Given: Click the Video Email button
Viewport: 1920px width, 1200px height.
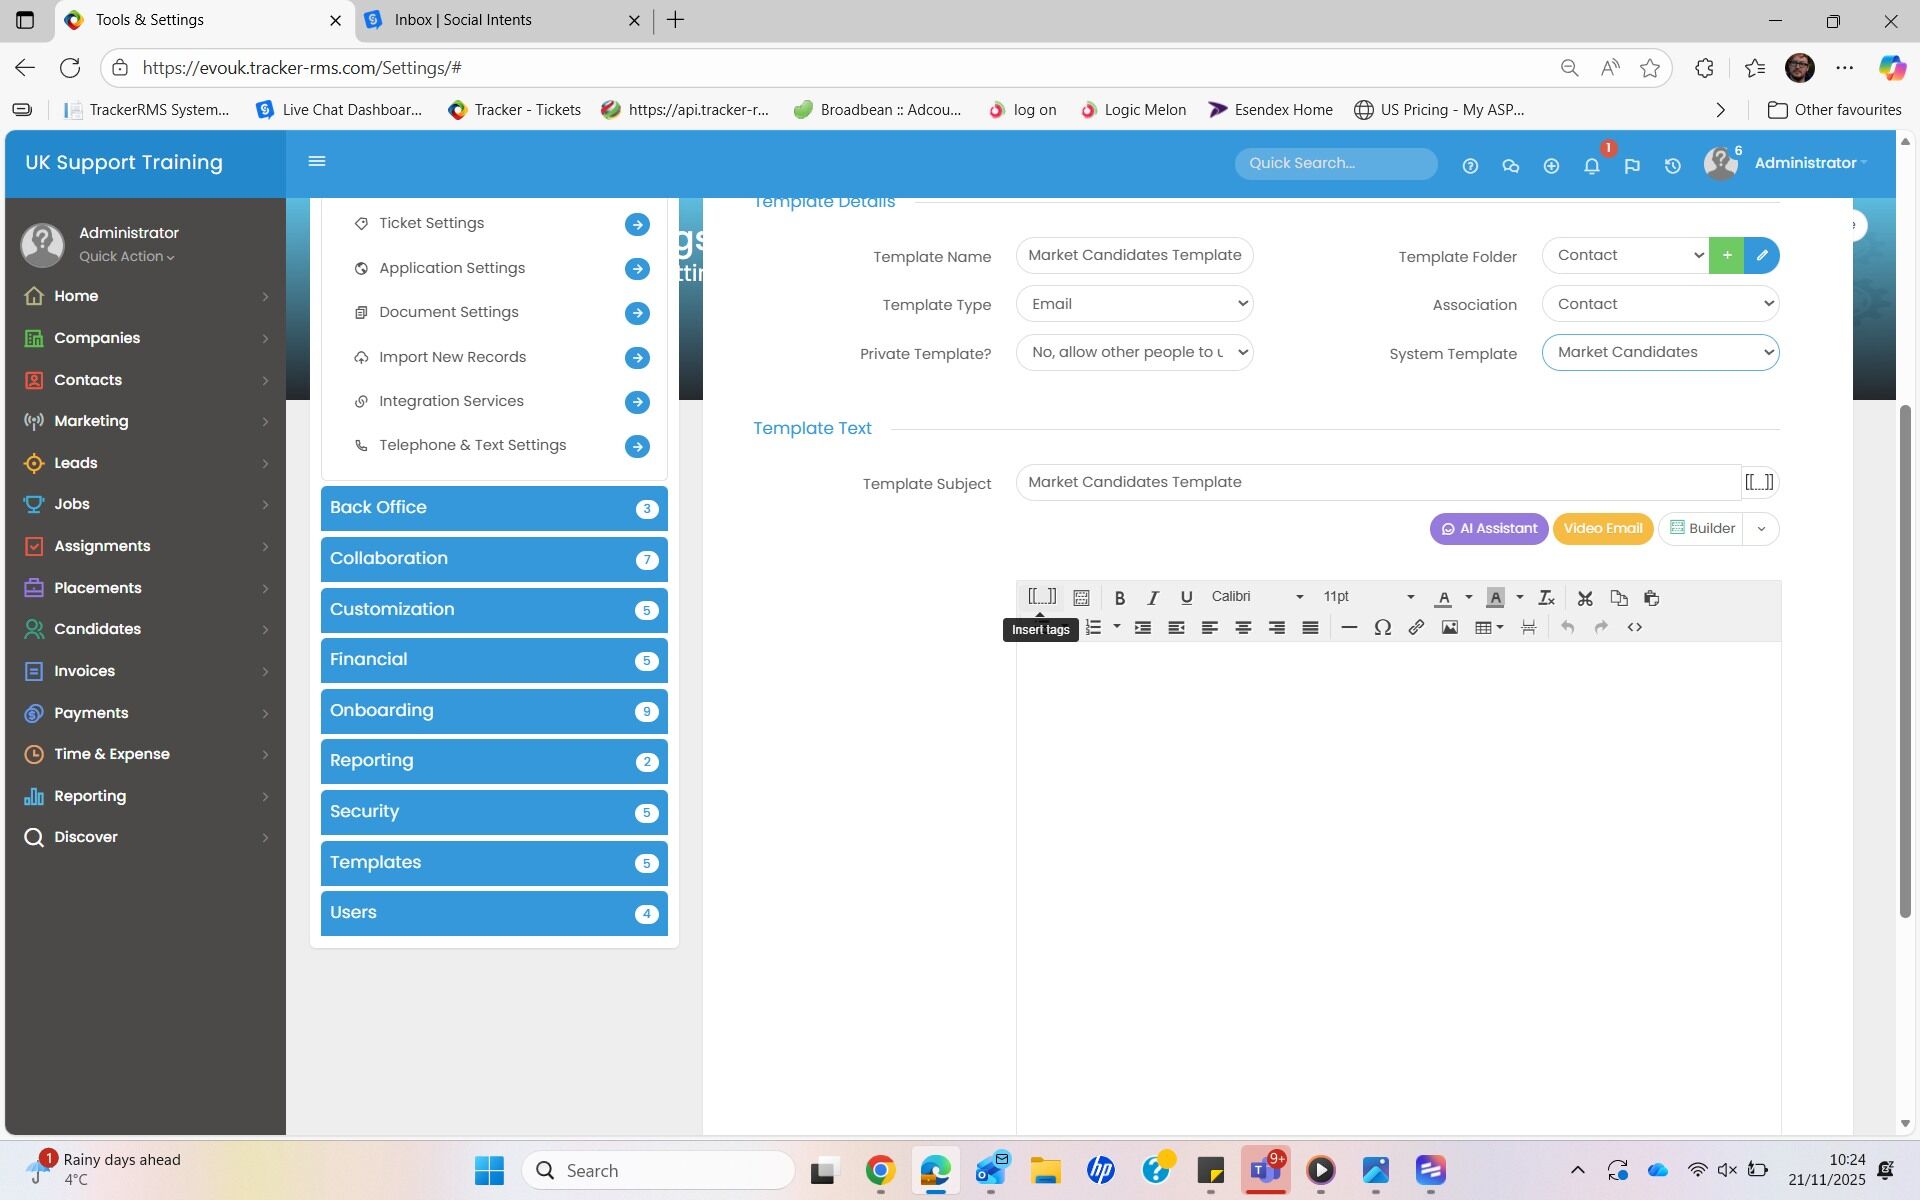Looking at the screenshot, I should pos(1602,529).
